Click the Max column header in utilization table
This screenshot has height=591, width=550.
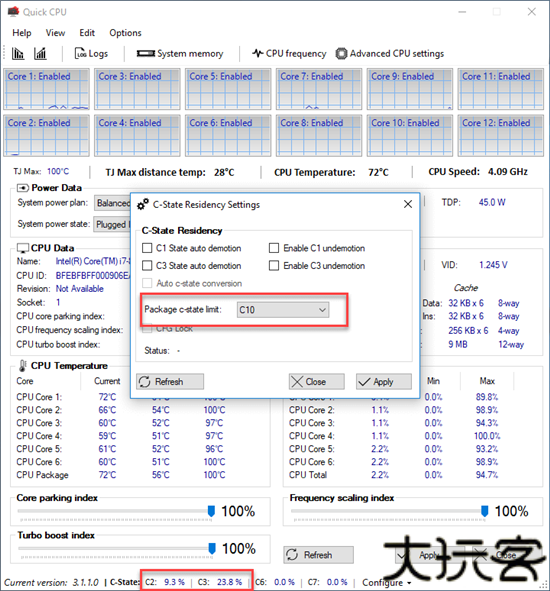[487, 381]
